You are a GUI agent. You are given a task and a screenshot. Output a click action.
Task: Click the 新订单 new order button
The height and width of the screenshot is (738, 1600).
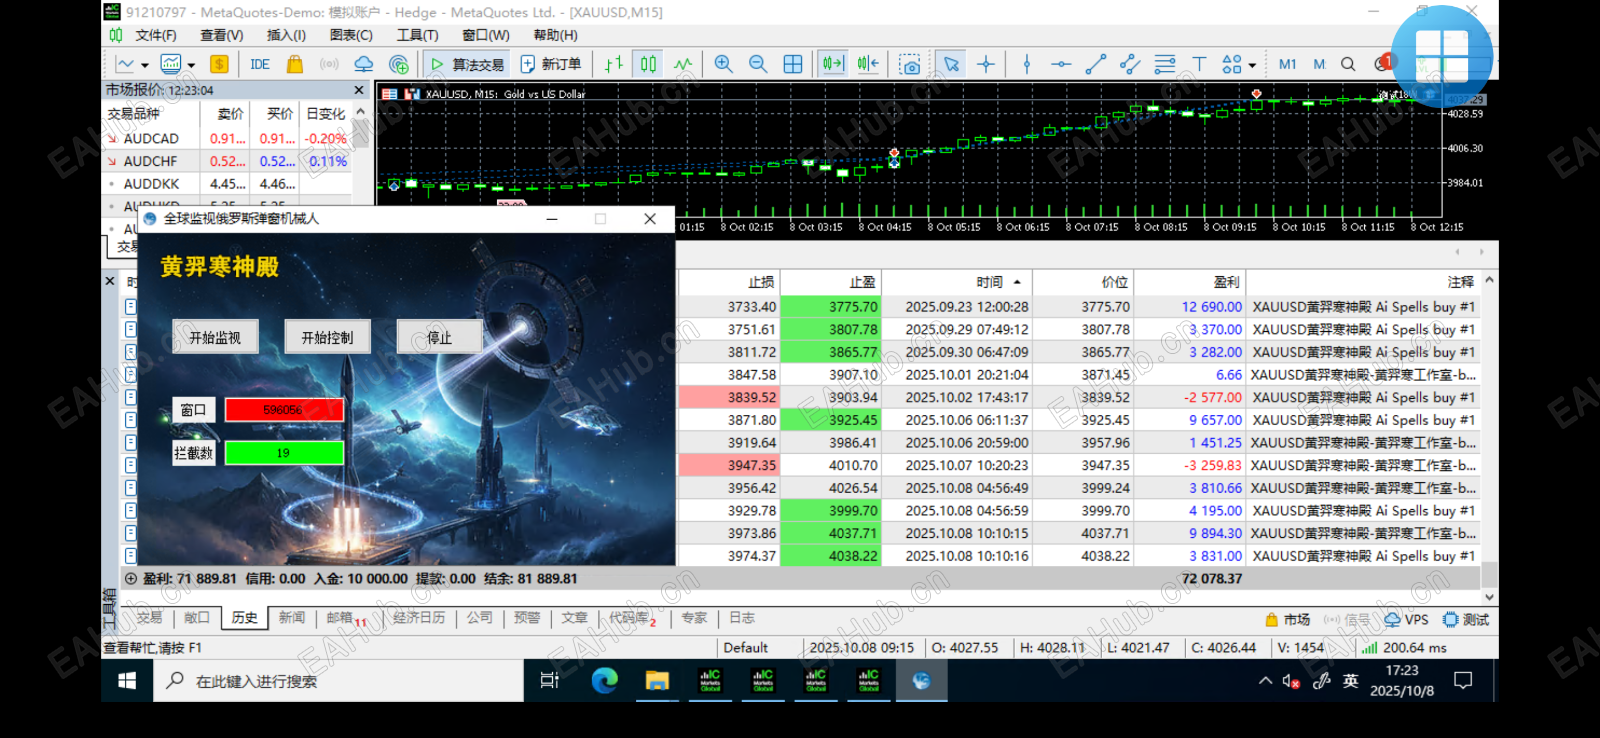[x=551, y=64]
